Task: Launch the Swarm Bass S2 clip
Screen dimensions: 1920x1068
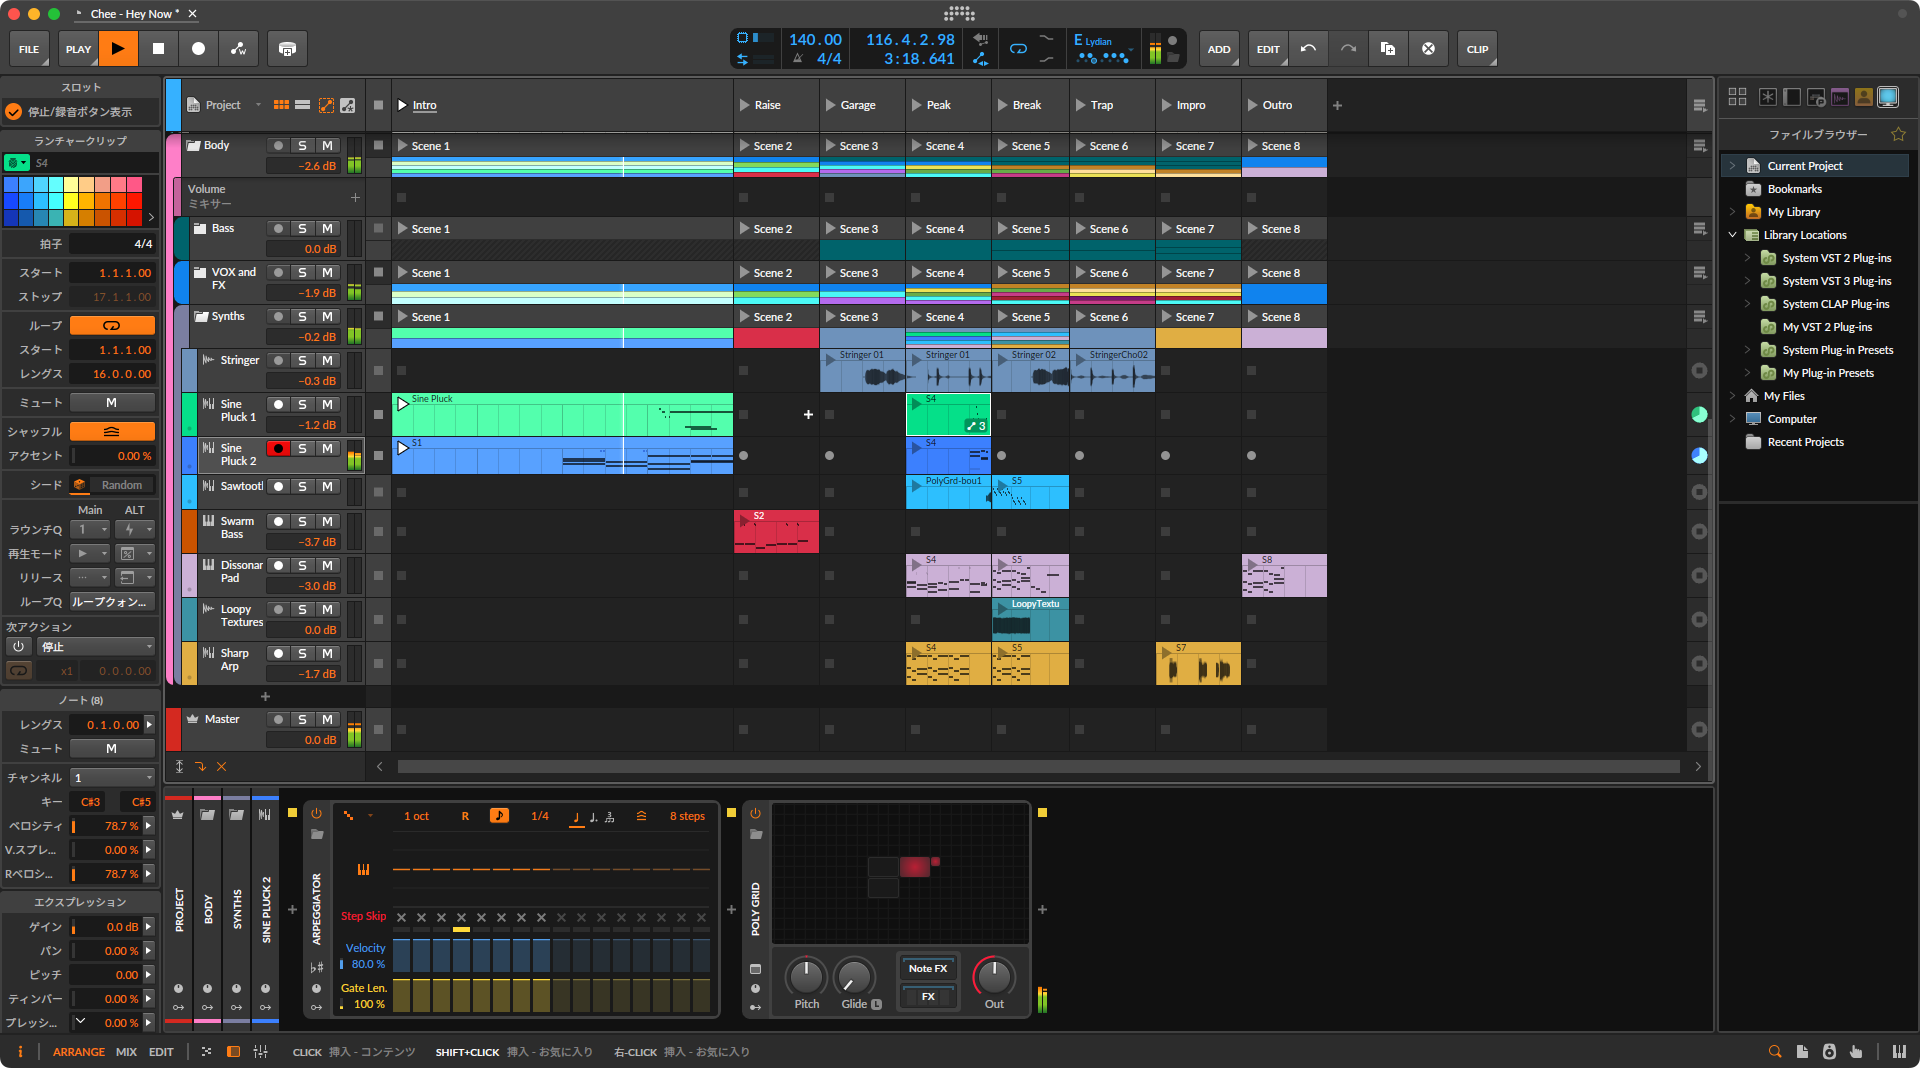Action: pos(744,519)
